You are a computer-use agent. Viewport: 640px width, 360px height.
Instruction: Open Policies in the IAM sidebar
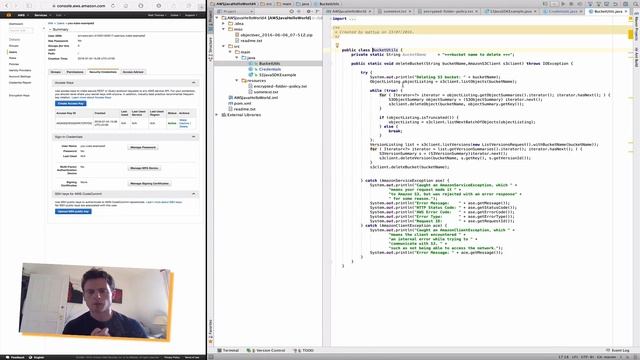[14, 64]
